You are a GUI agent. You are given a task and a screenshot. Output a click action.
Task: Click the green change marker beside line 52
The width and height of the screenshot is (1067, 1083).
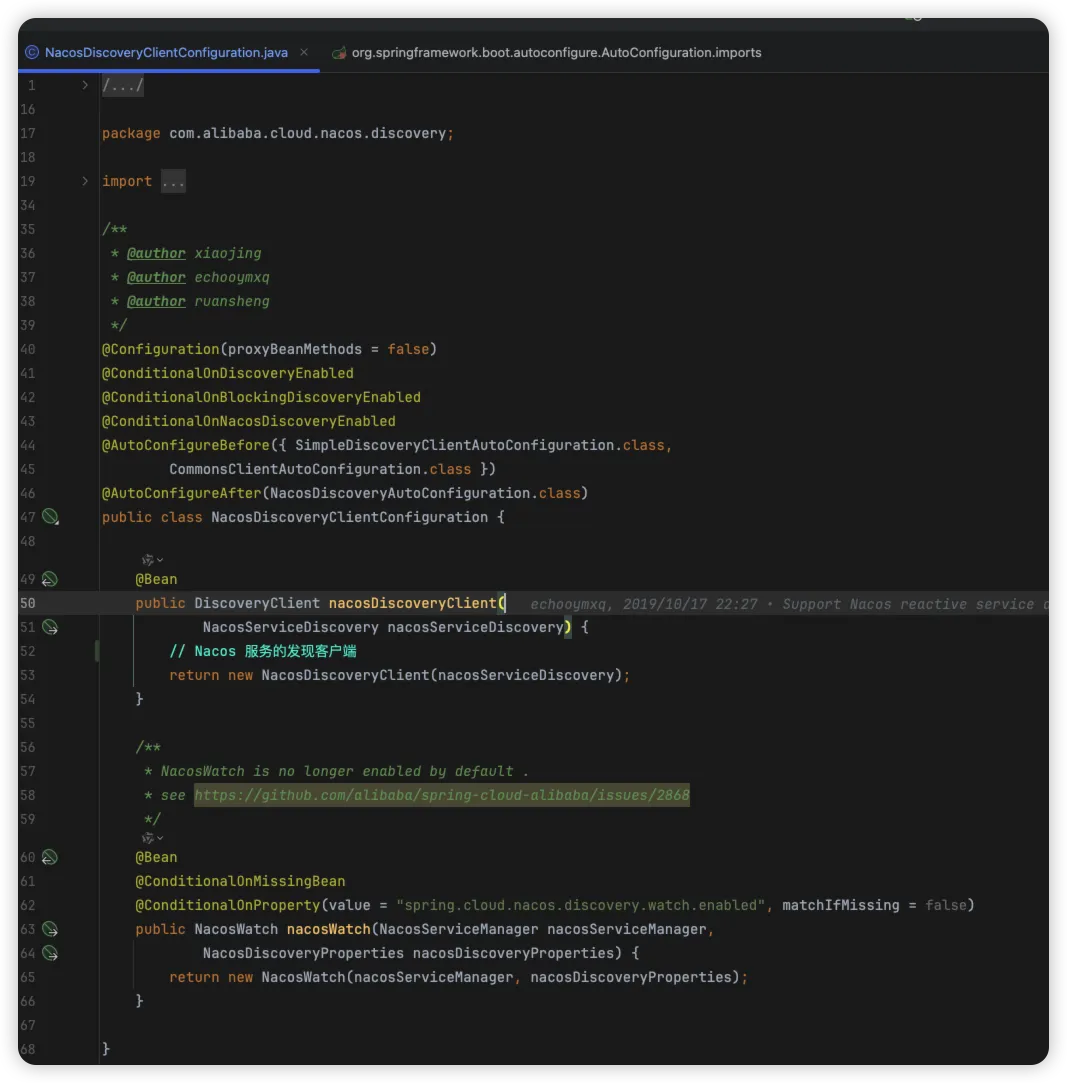pyautogui.click(x=96, y=651)
